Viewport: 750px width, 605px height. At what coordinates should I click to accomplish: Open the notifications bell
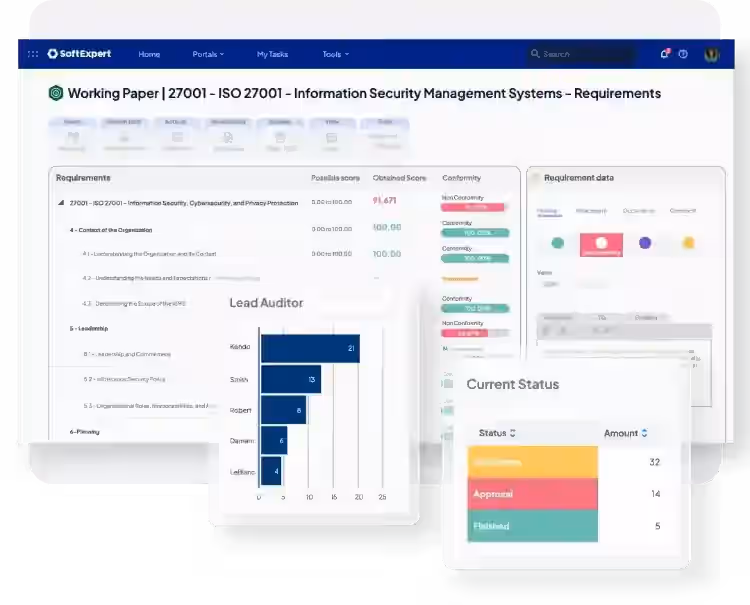click(665, 54)
